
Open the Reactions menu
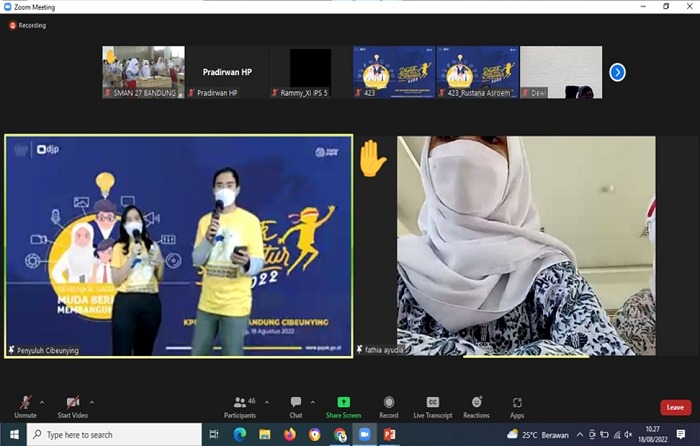pyautogui.click(x=476, y=404)
